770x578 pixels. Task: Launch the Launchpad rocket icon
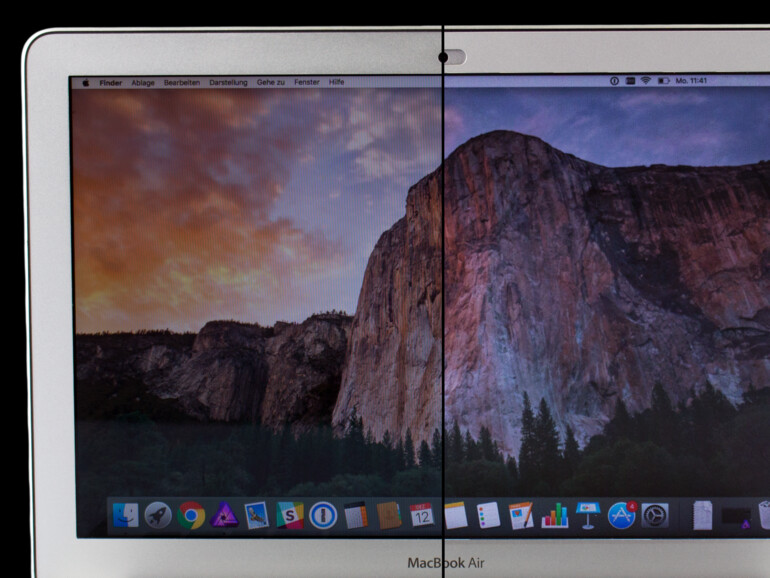coord(158,515)
